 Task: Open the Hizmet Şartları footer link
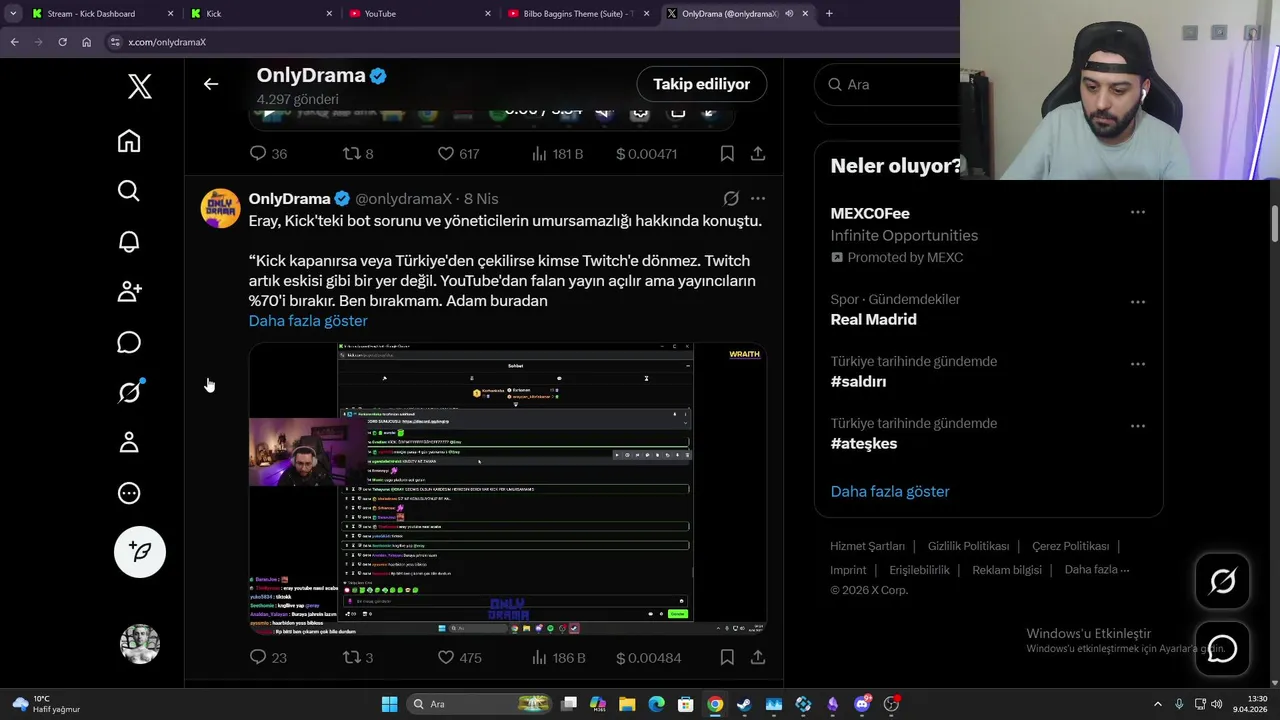867,546
